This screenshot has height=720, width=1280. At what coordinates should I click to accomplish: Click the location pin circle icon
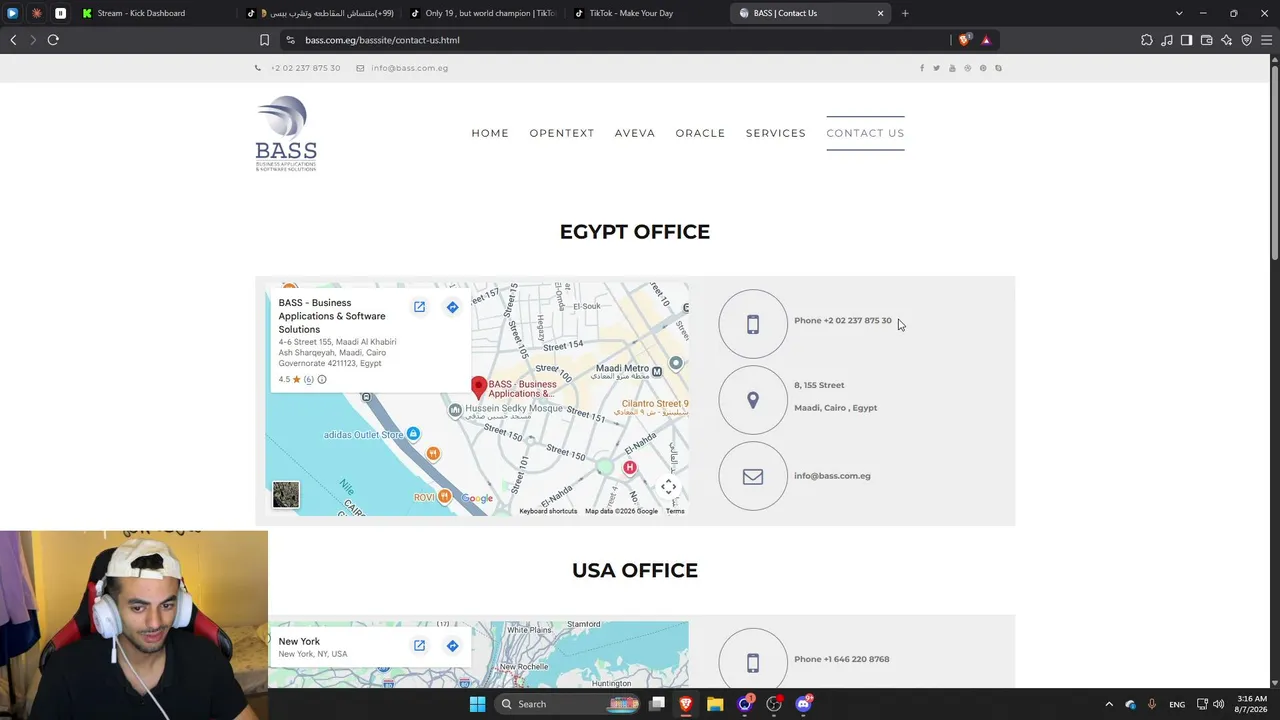[x=753, y=400]
